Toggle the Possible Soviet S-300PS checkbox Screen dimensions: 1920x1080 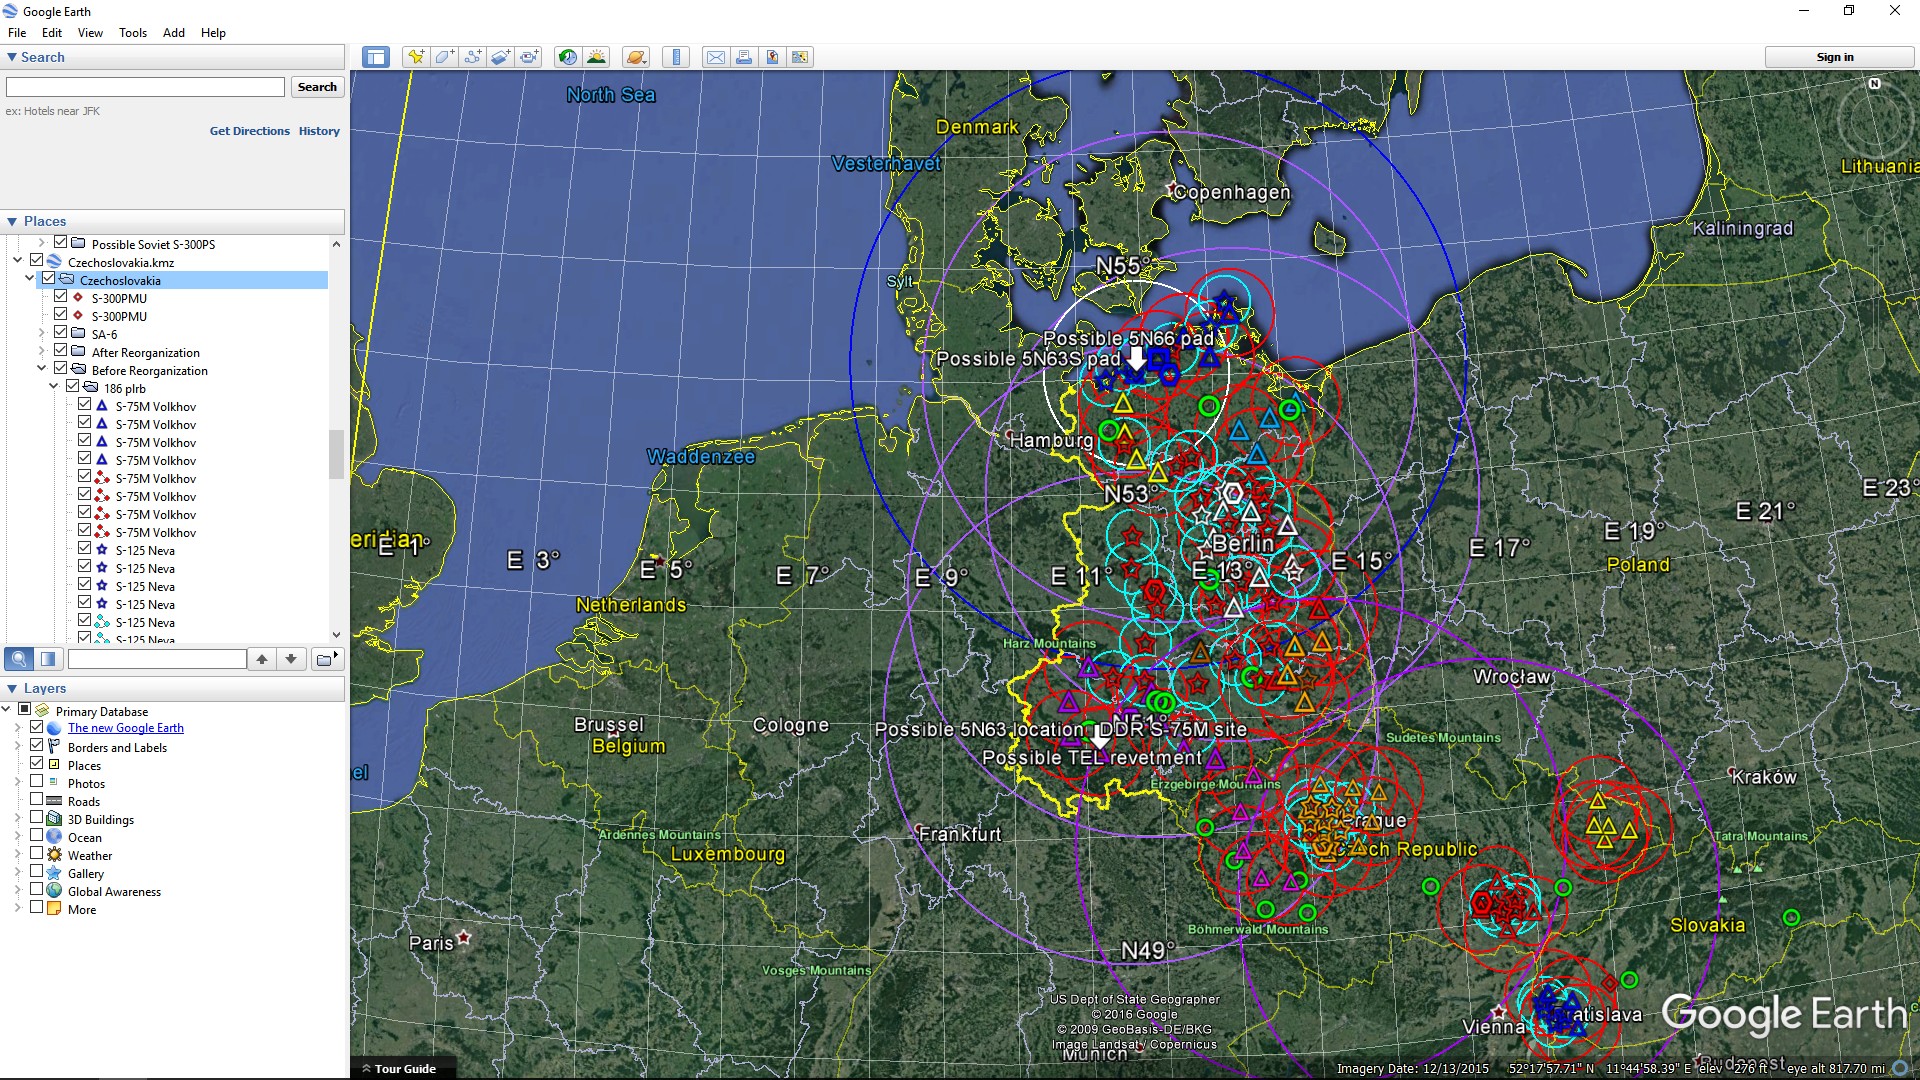pos(61,244)
